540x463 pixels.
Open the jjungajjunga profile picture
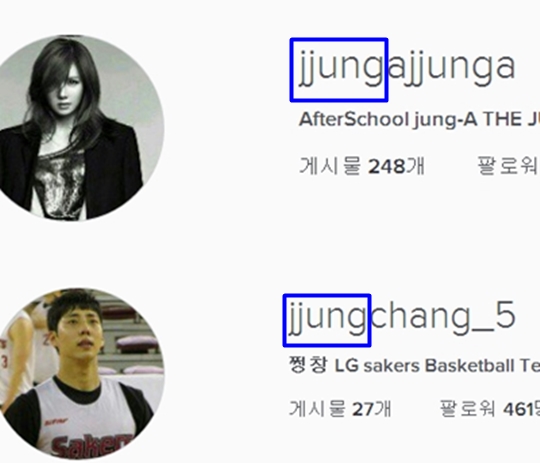point(72,127)
